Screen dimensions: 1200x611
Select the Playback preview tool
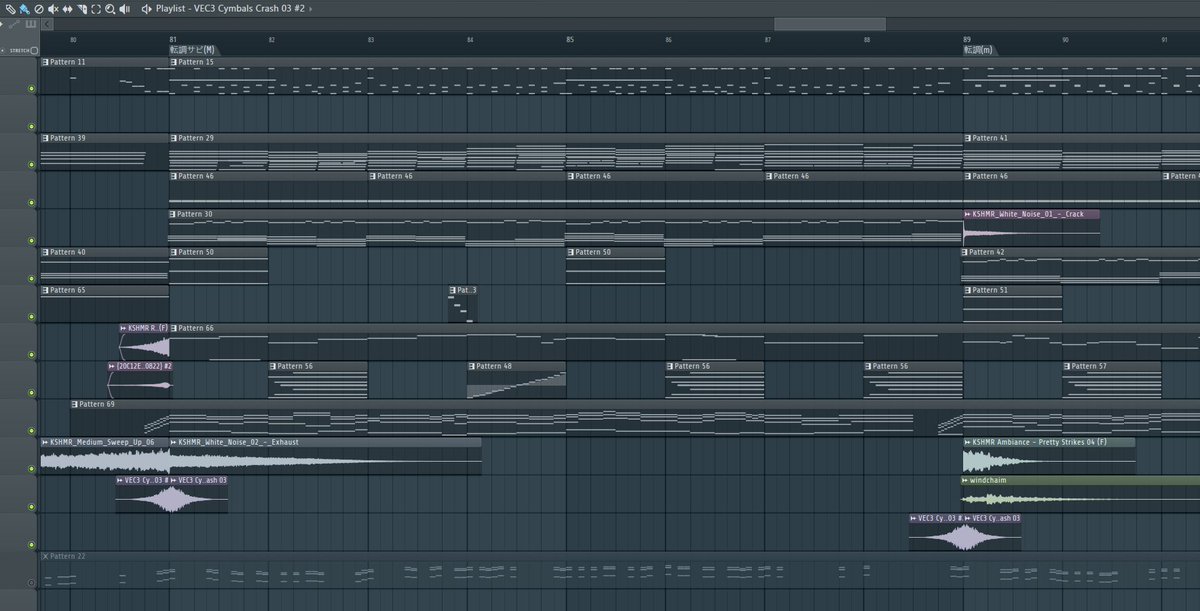[x=125, y=9]
